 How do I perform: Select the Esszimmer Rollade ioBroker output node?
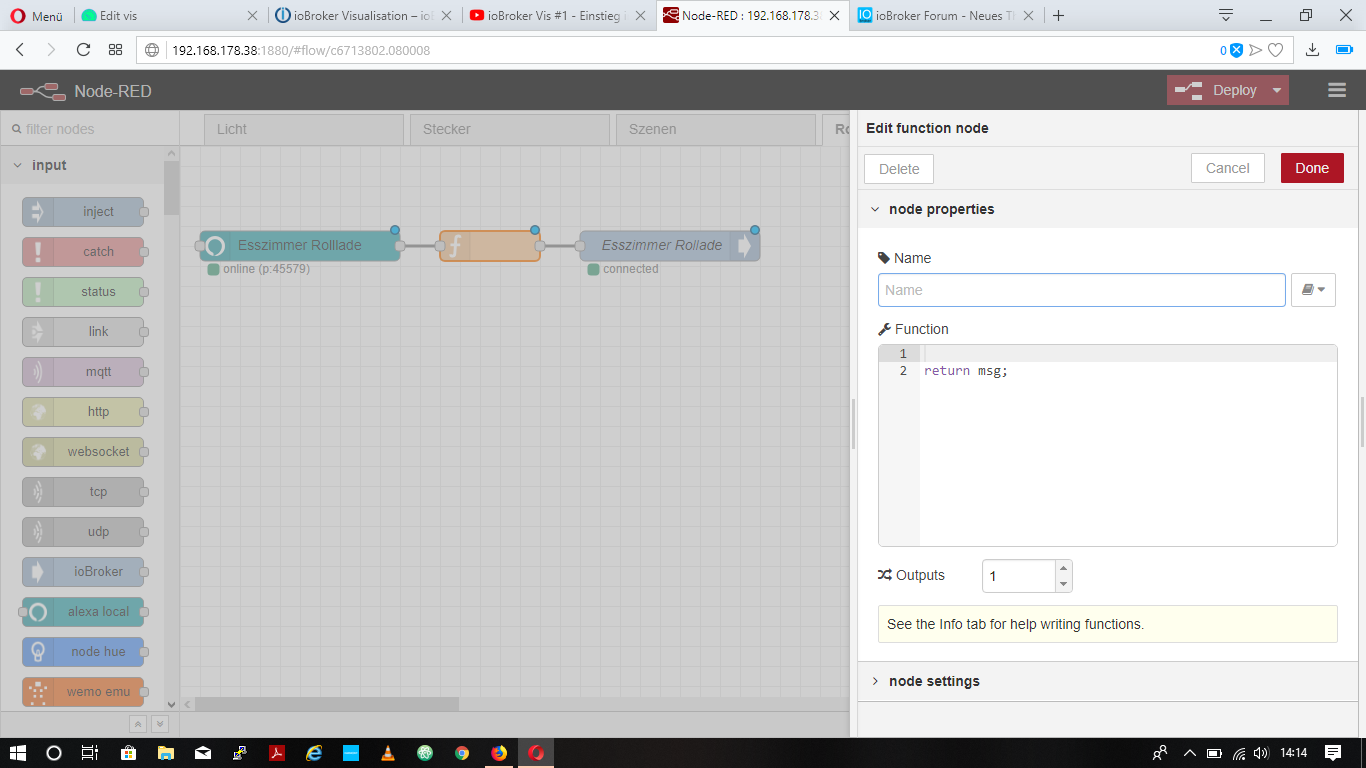click(x=670, y=245)
